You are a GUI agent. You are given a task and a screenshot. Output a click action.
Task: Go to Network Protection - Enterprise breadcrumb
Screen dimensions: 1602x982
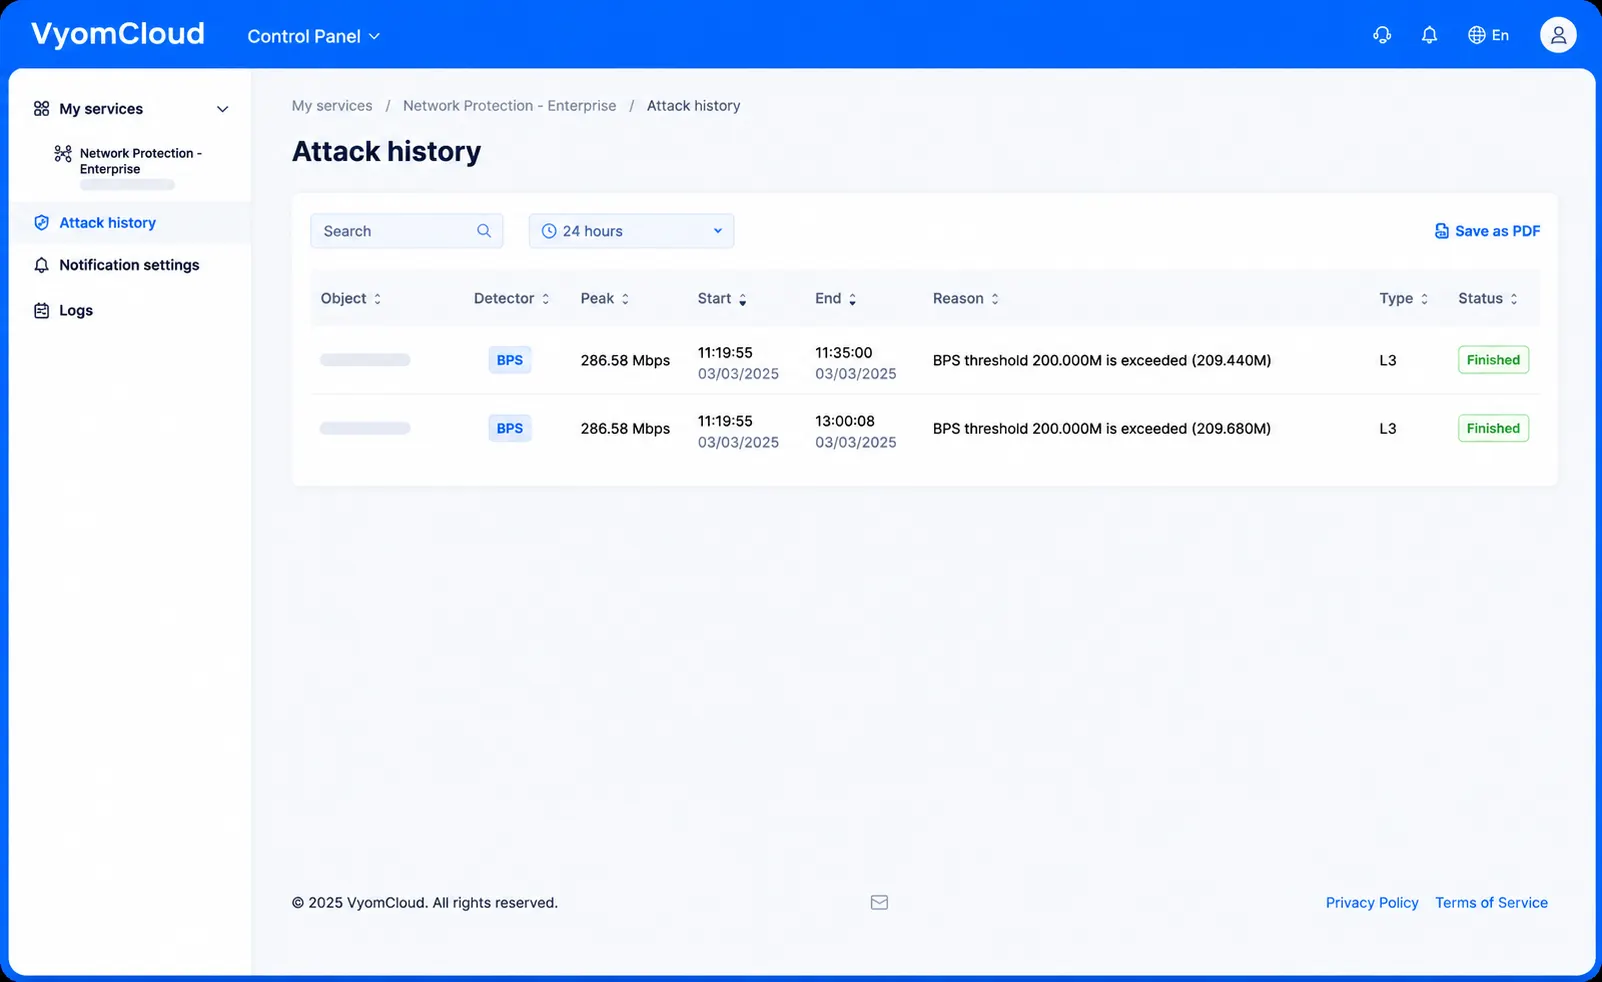[510, 106]
